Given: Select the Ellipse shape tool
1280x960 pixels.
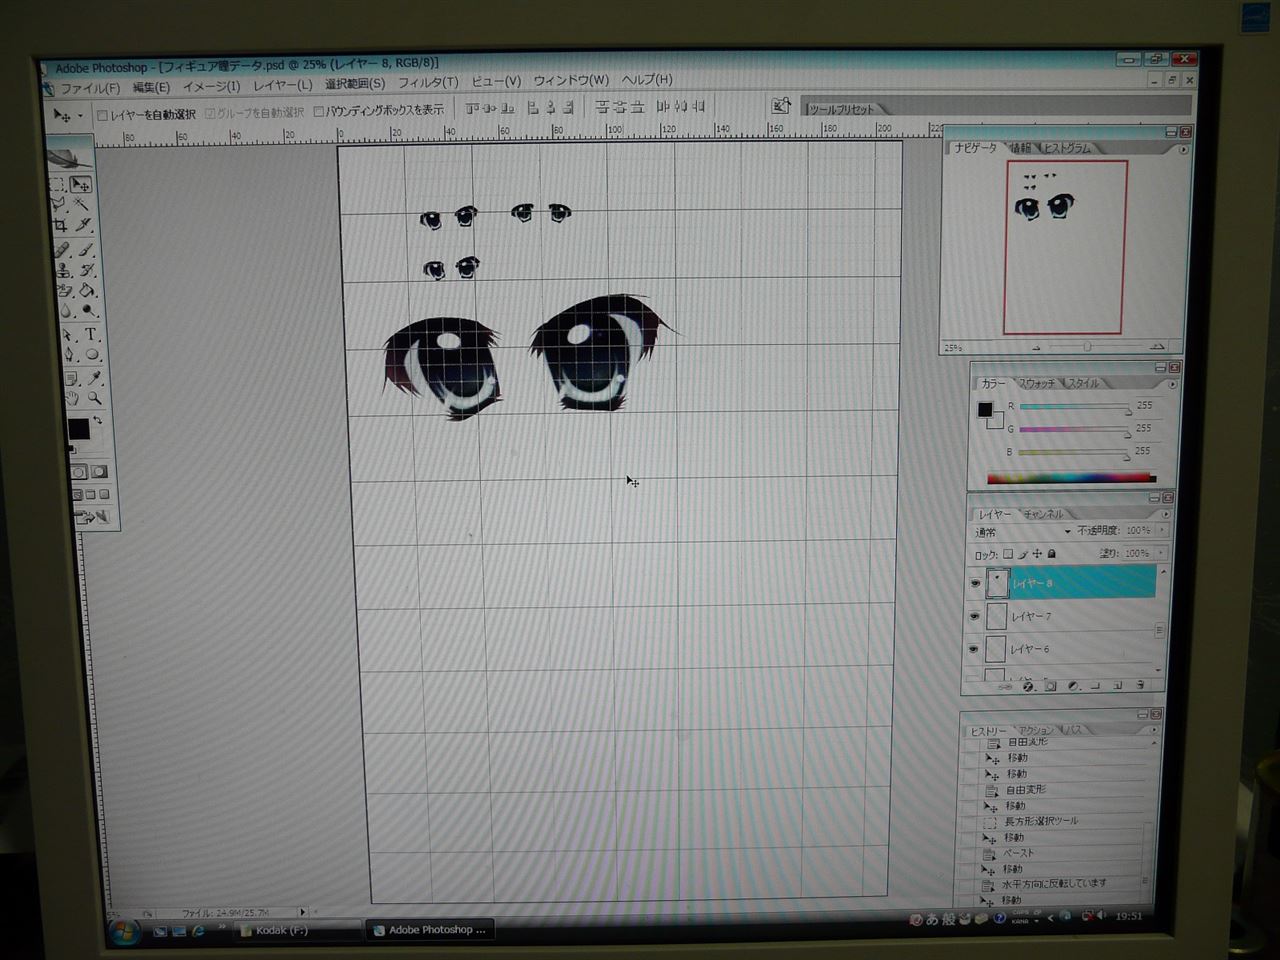Looking at the screenshot, I should click(92, 354).
